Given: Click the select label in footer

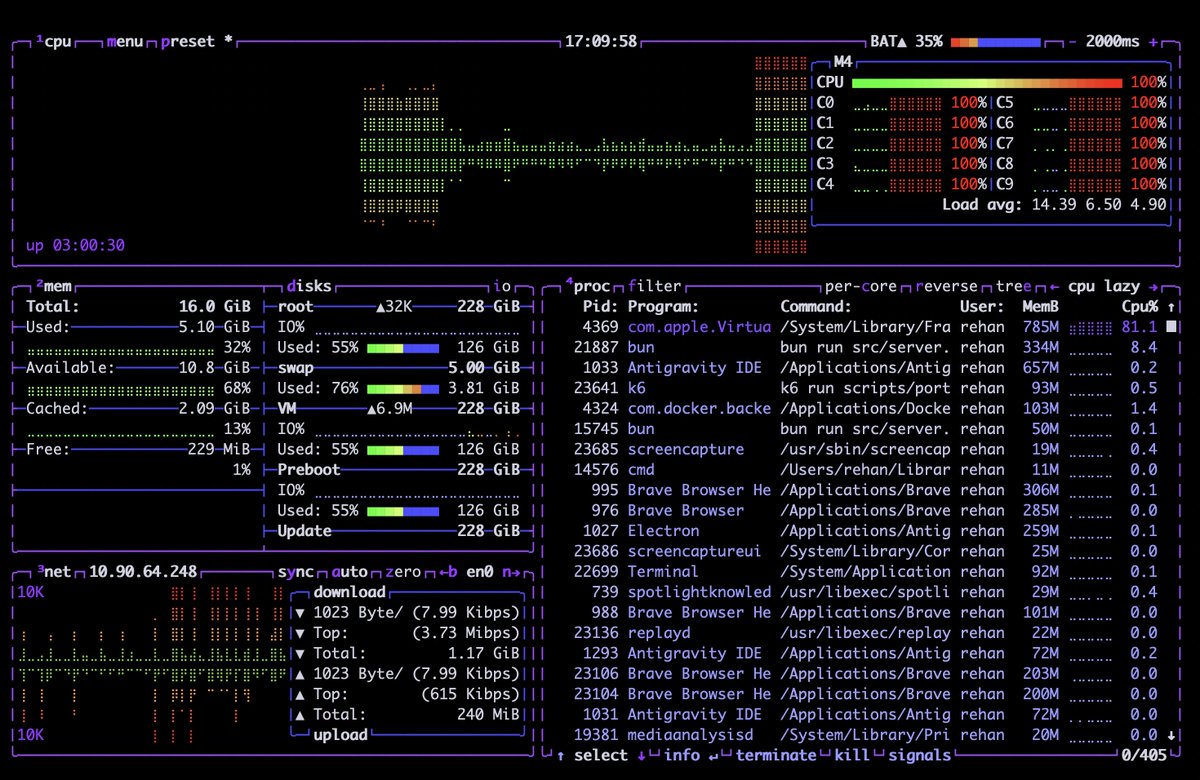Looking at the screenshot, I should (601, 755).
